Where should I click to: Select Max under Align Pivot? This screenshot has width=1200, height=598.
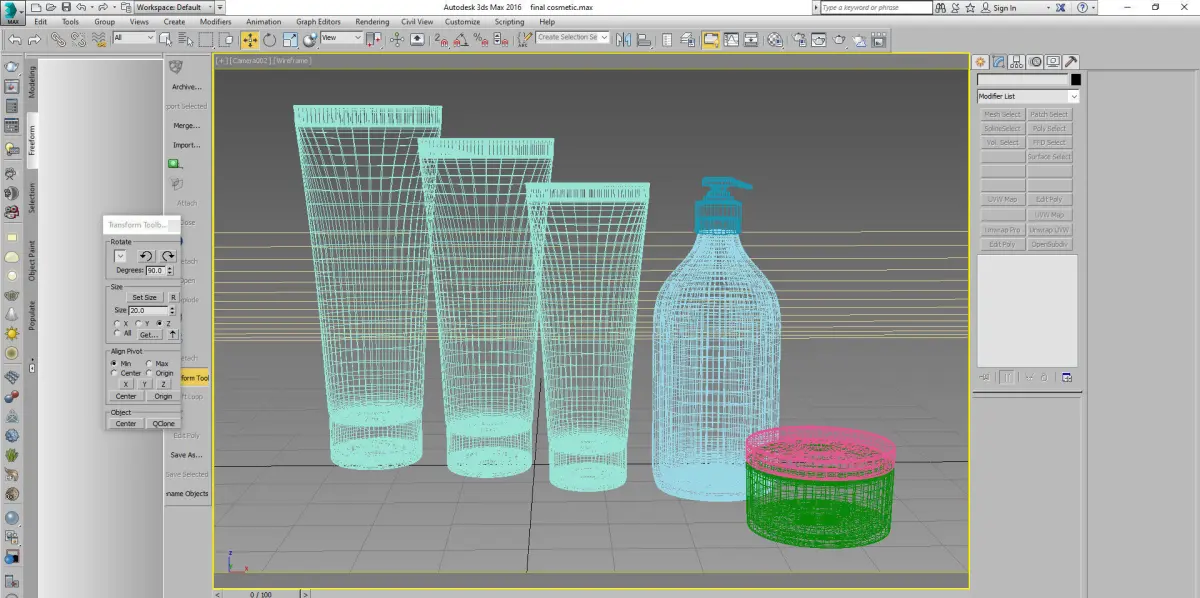[149, 363]
